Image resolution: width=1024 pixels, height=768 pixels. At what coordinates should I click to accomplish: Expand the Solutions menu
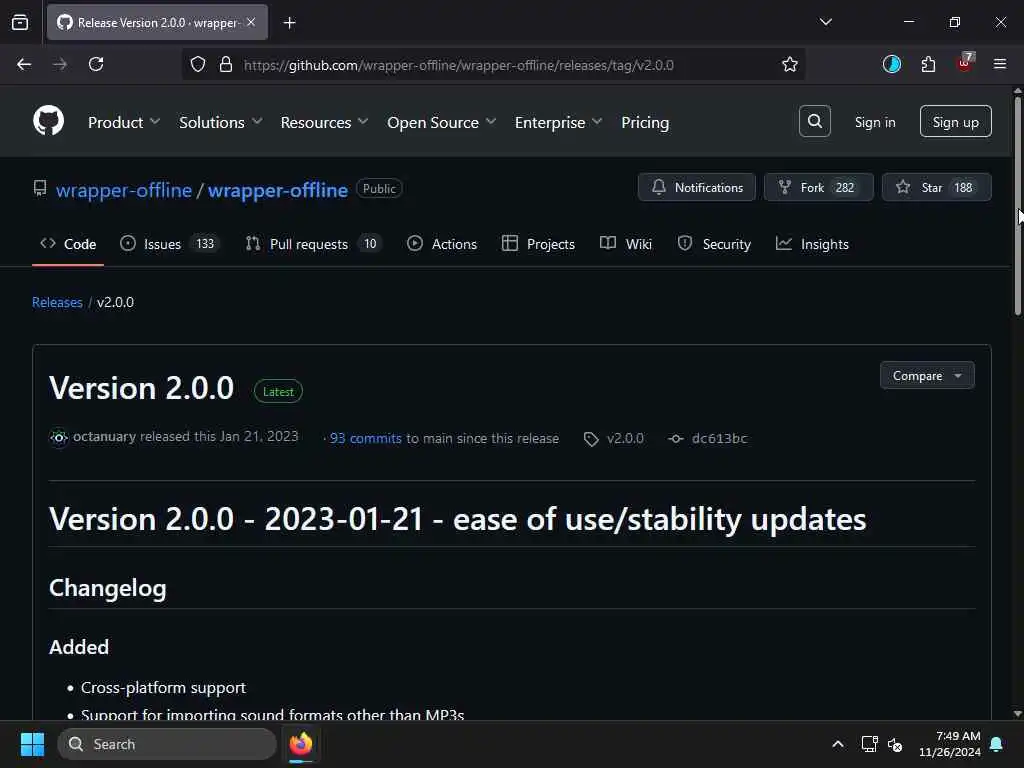(221, 122)
